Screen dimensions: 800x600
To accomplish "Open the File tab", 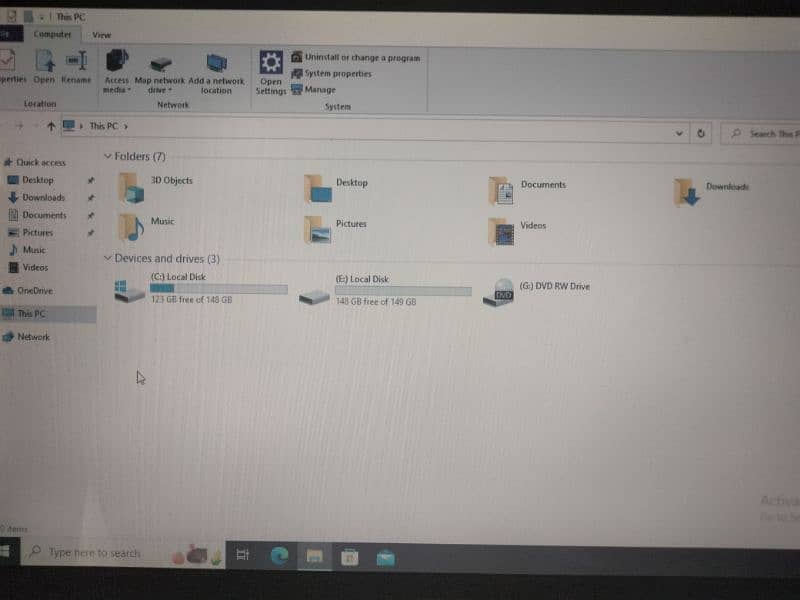I will (x=9, y=34).
